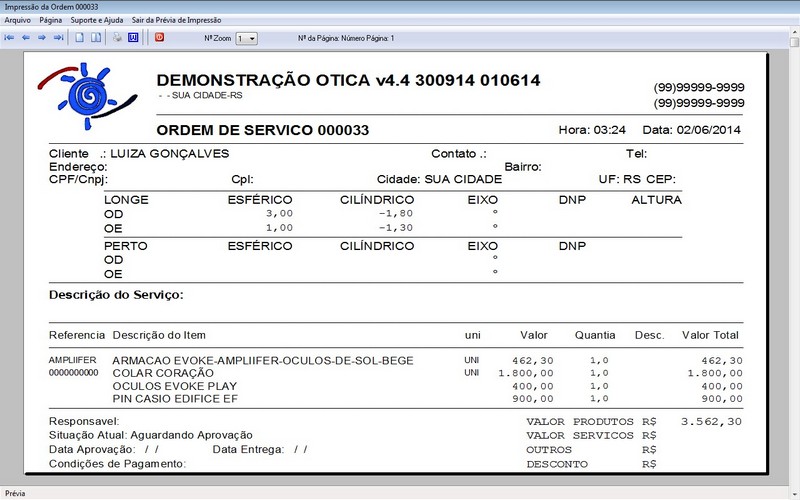Image resolution: width=800 pixels, height=500 pixels.
Task: Click the LONGE section label
Action: [x=126, y=200]
